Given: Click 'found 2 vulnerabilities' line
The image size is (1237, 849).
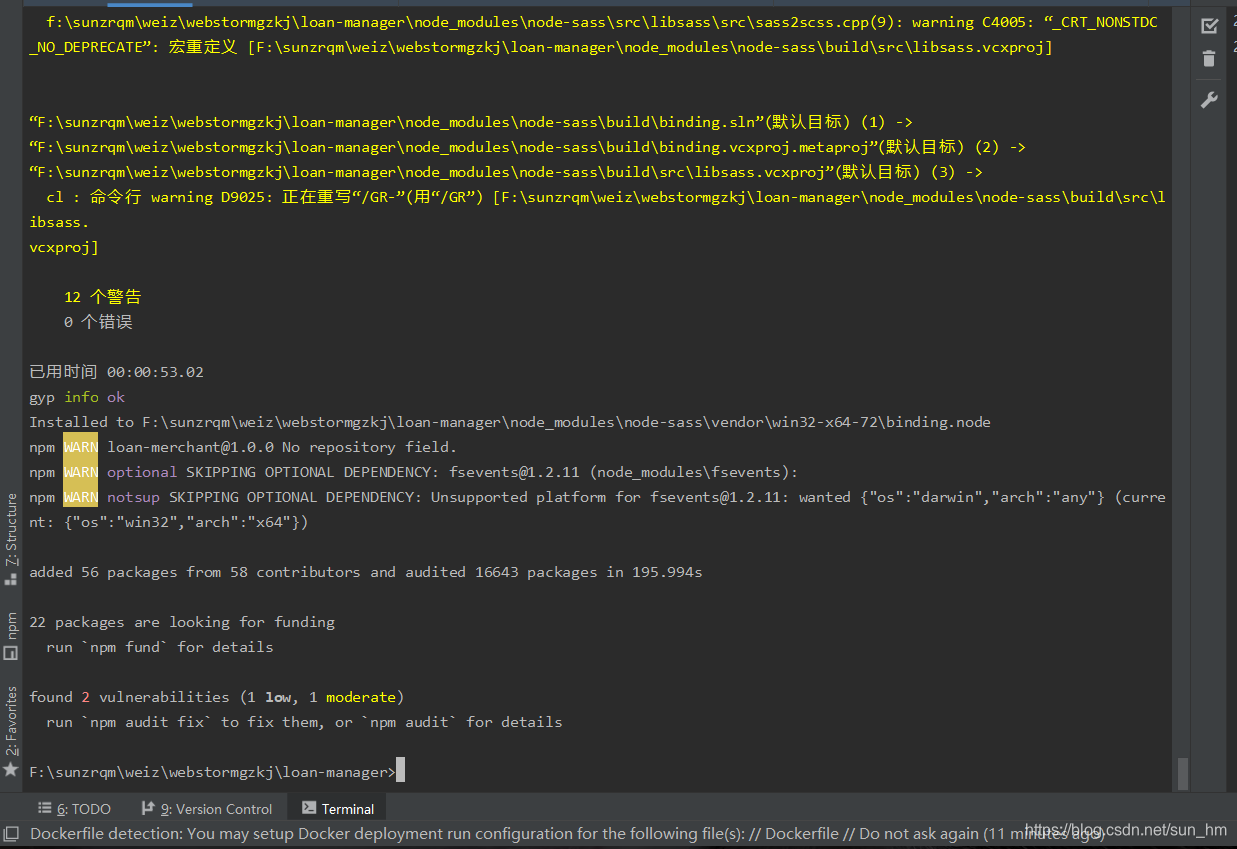Looking at the screenshot, I should pyautogui.click(x=217, y=697).
